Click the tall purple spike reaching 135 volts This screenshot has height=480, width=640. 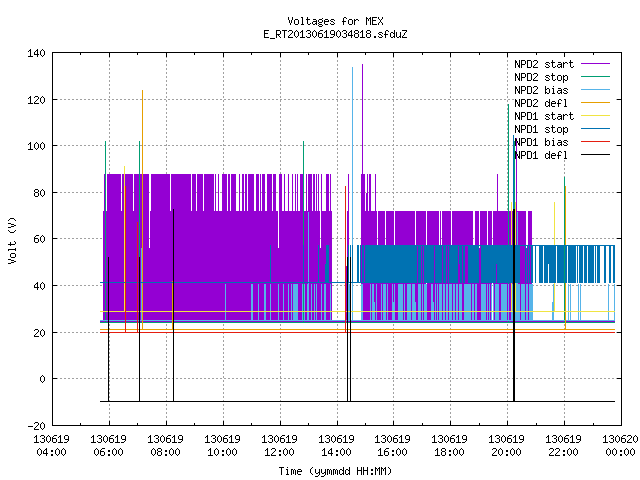tap(362, 118)
